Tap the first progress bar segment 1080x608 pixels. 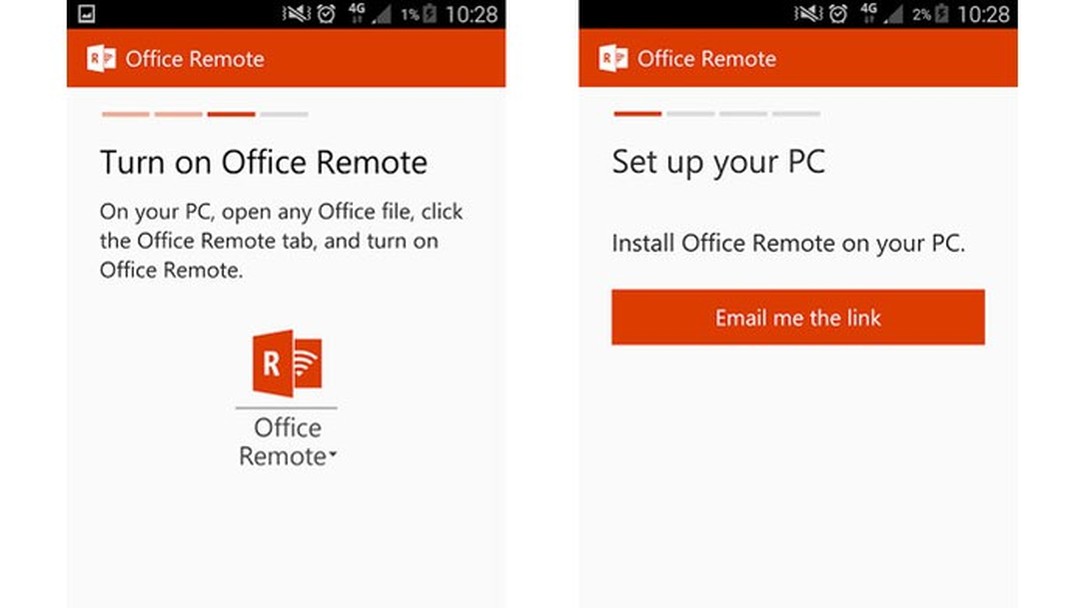(x=125, y=114)
